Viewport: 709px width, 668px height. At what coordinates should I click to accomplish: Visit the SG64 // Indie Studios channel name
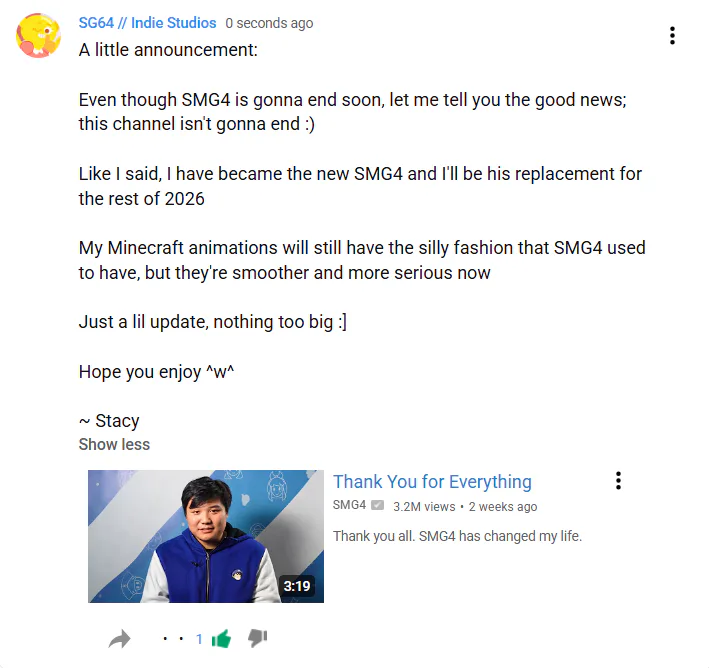147,23
